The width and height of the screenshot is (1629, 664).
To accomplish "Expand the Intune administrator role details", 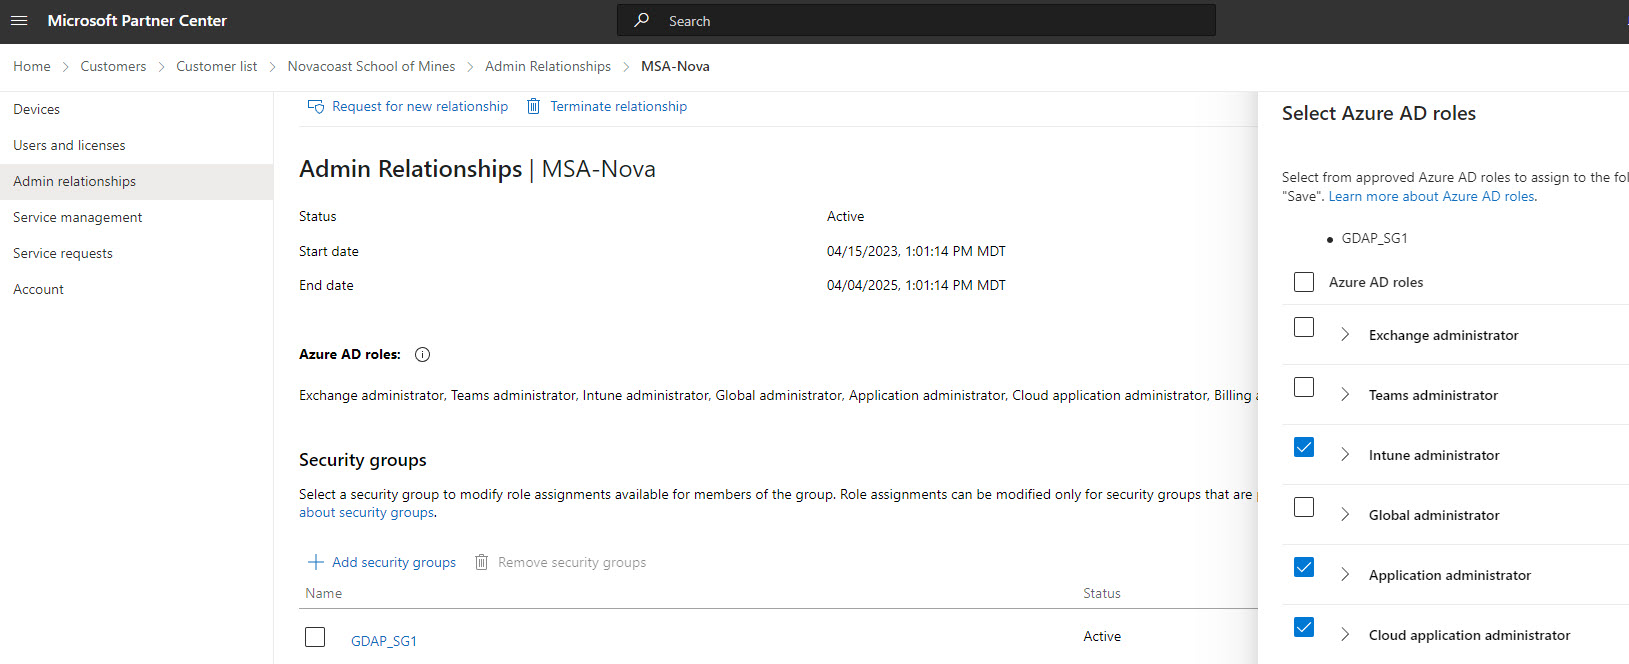I will (x=1345, y=455).
